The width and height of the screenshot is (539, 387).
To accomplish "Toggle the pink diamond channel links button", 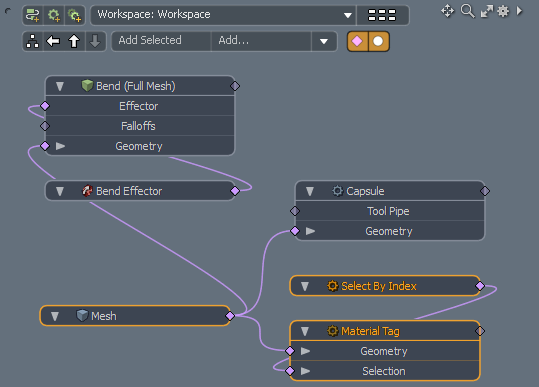I will (358, 41).
